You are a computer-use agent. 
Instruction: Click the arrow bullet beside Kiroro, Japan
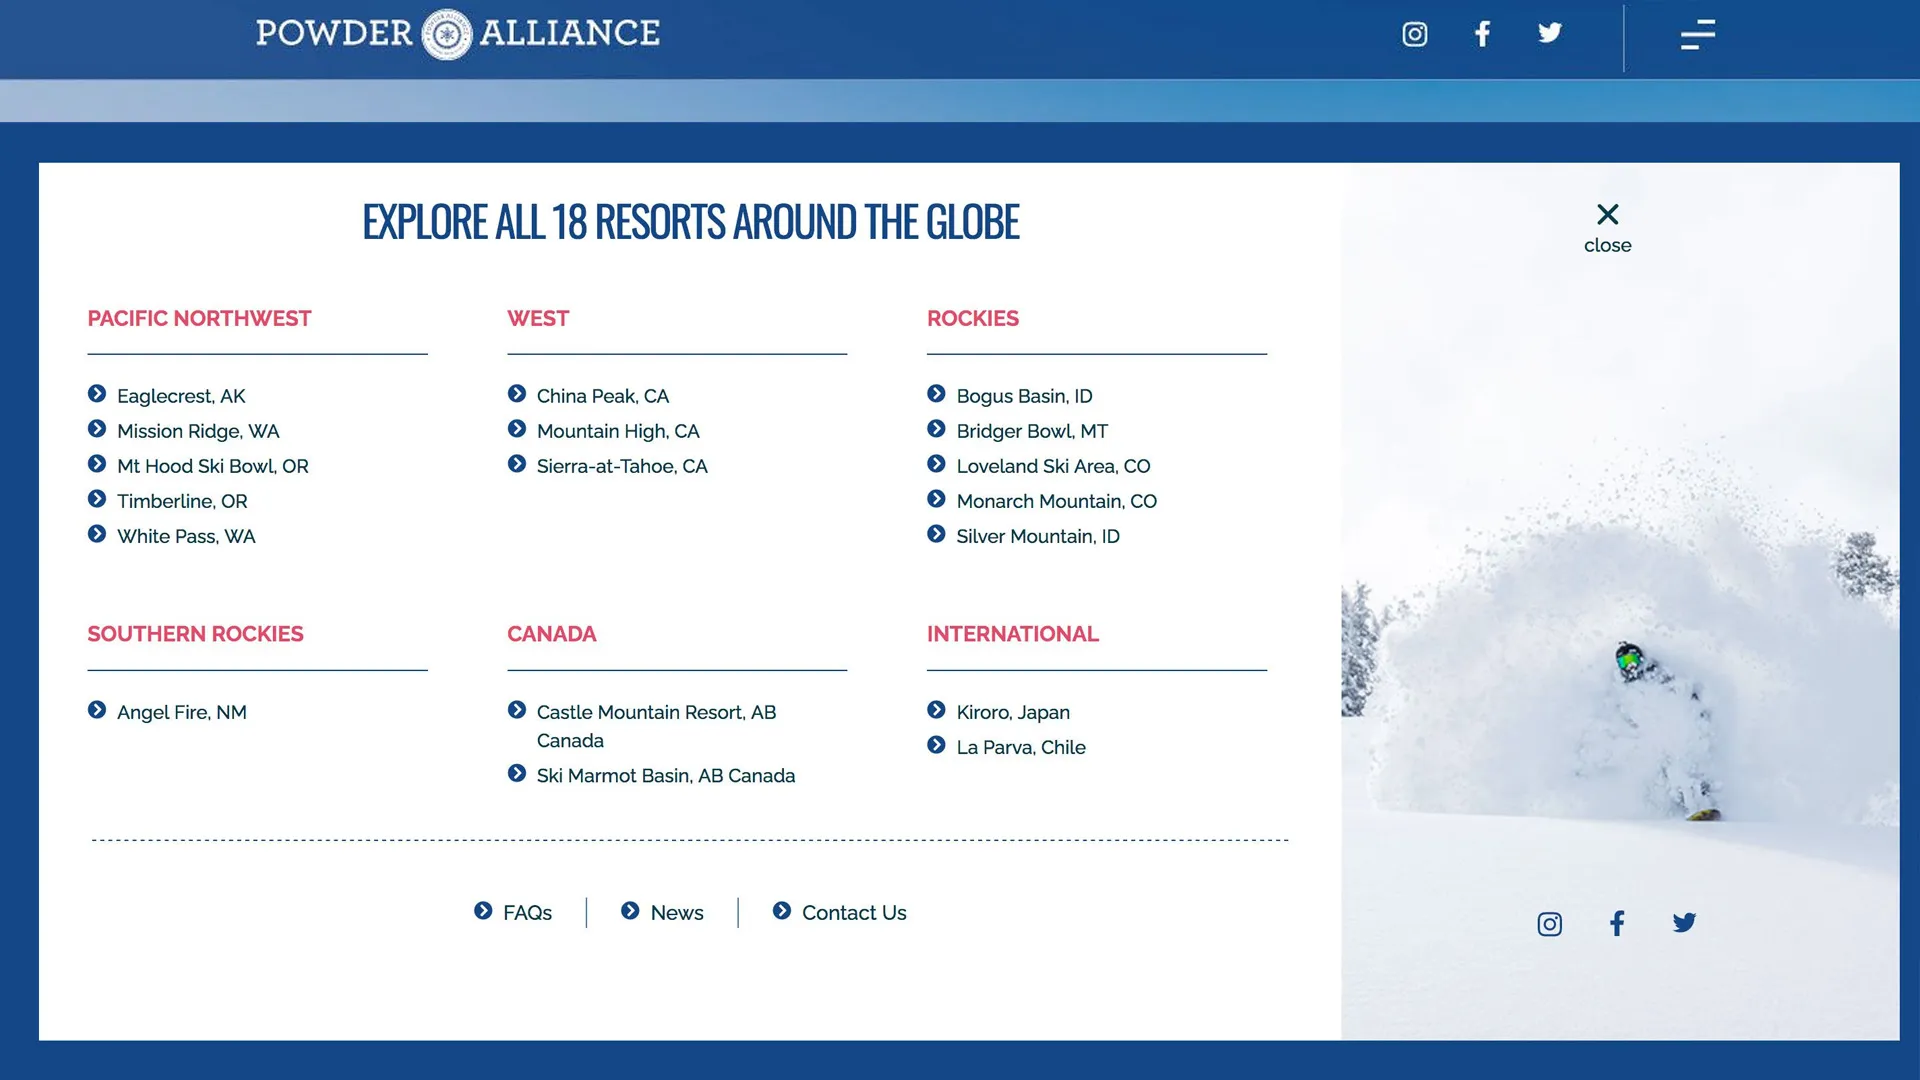tap(936, 710)
